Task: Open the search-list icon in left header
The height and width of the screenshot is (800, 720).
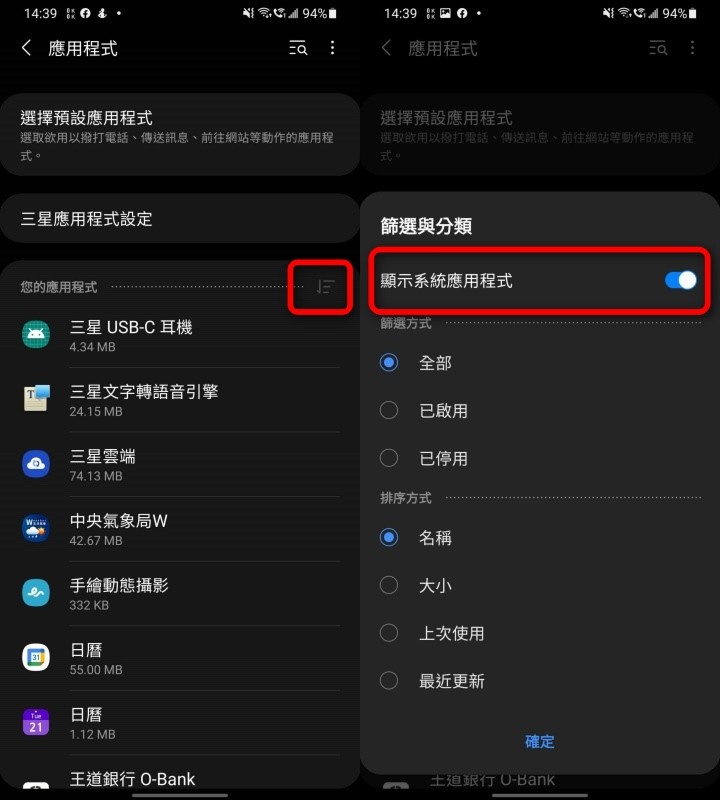Action: click(299, 48)
